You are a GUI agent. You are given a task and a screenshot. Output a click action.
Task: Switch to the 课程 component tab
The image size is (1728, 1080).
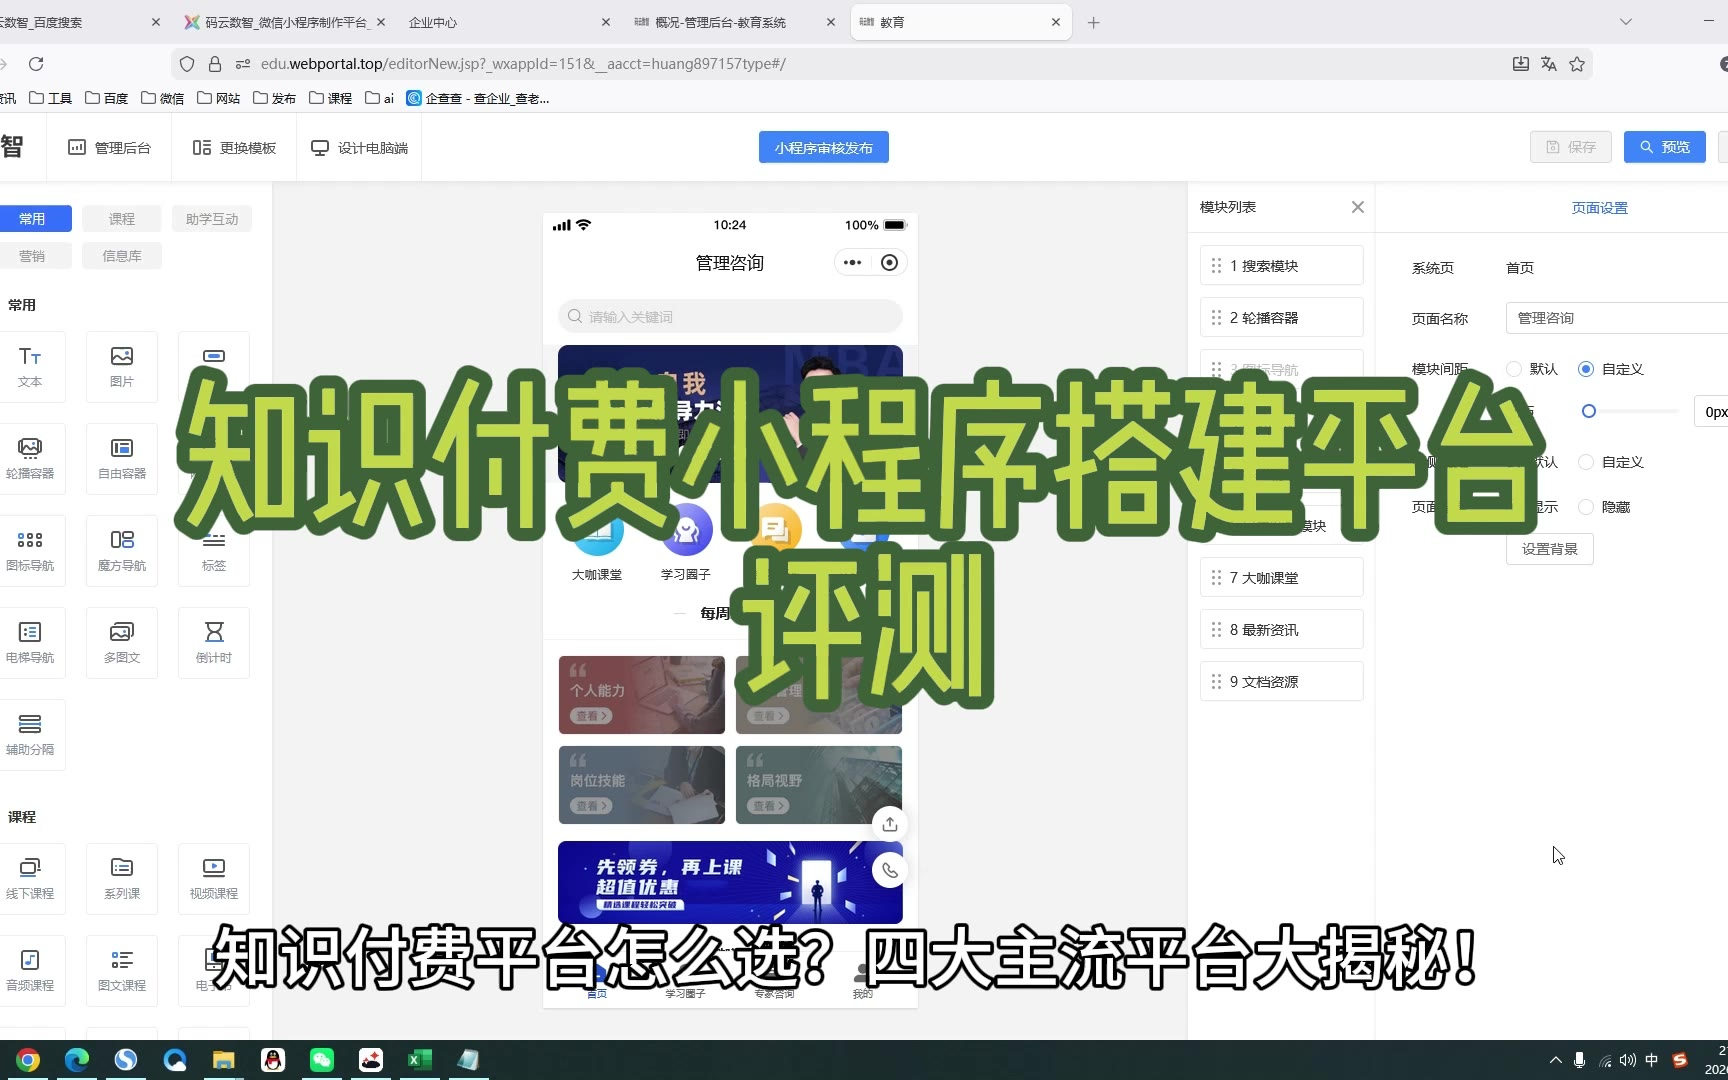[x=121, y=219]
